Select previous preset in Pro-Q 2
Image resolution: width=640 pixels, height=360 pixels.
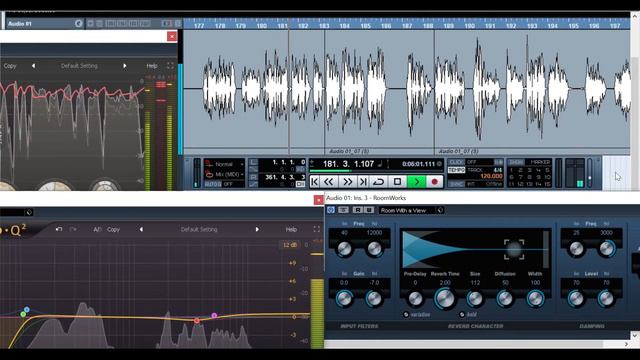tap(141, 229)
